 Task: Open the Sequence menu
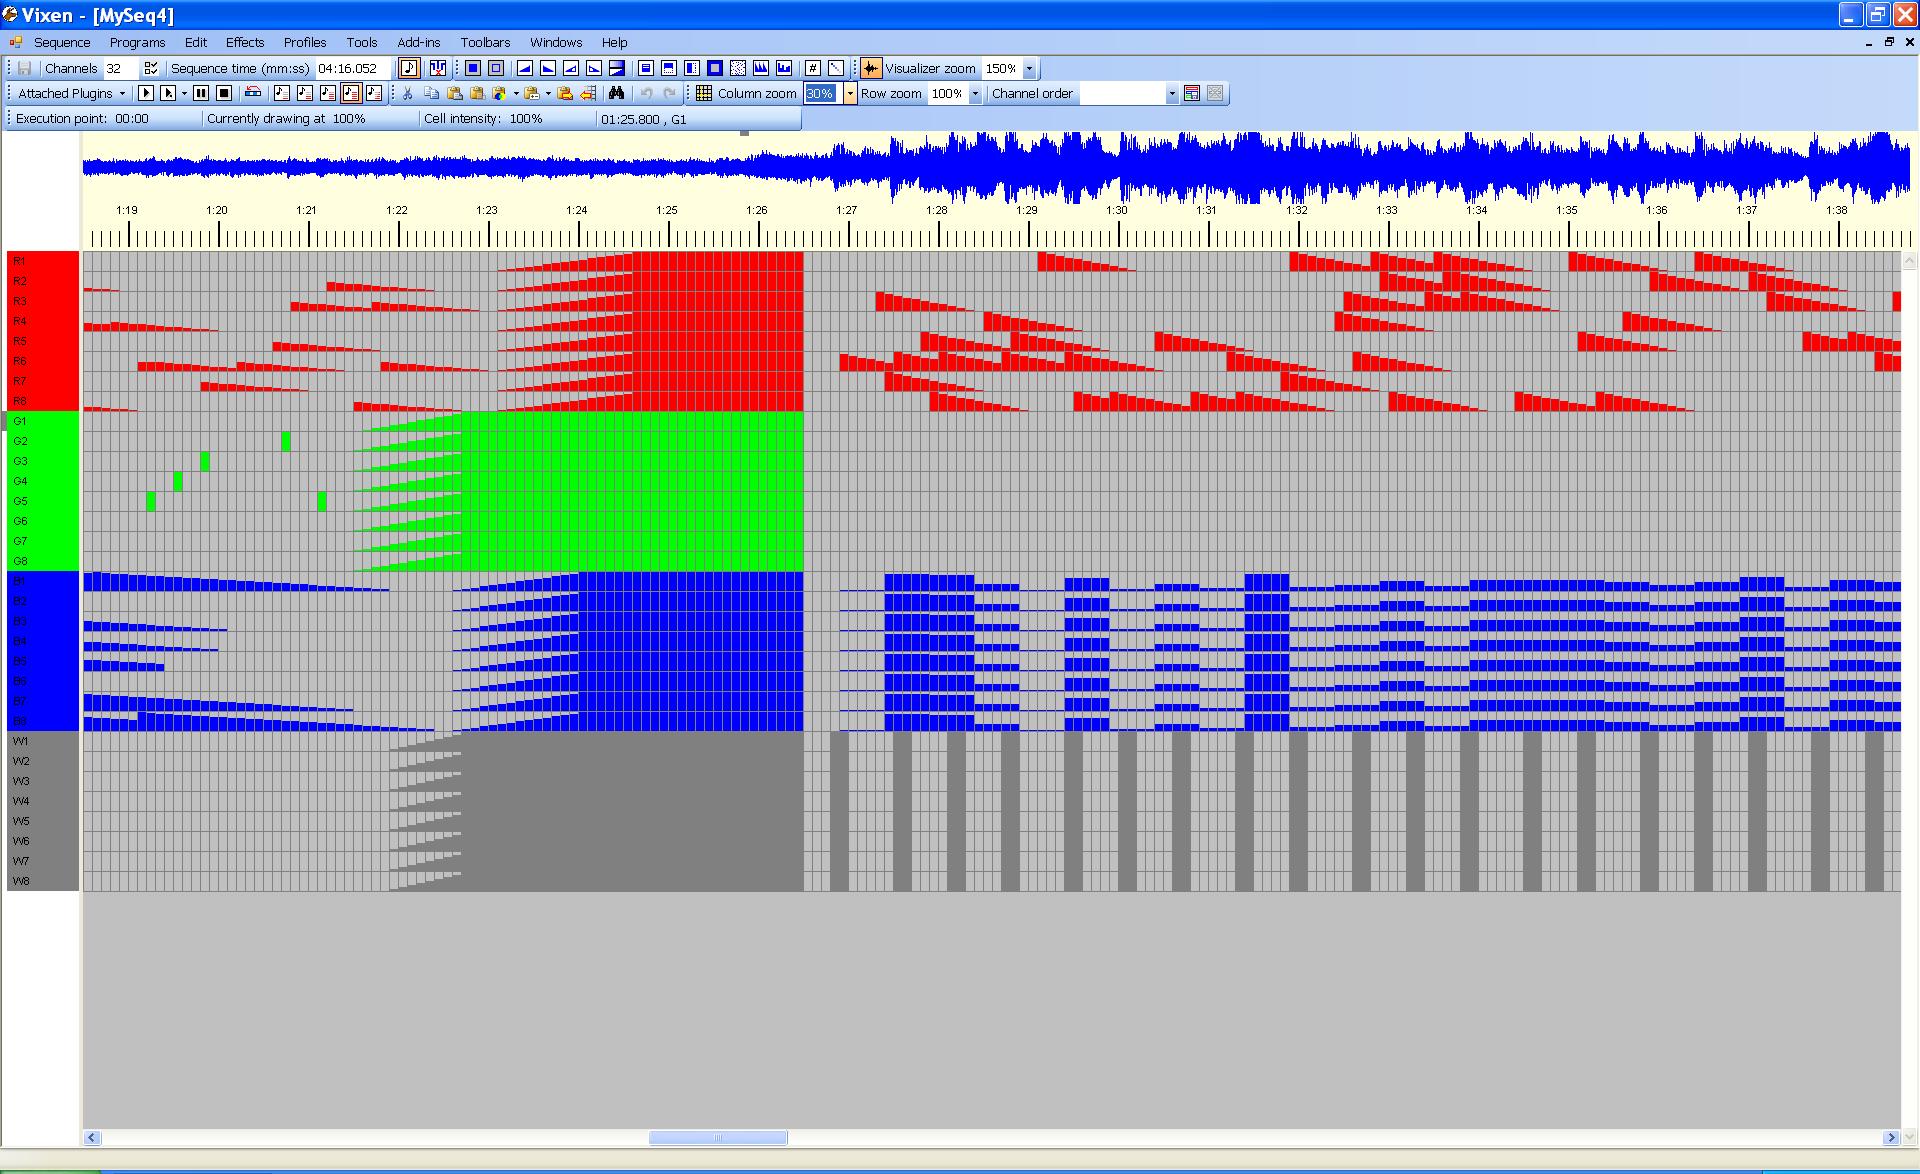pyautogui.click(x=62, y=42)
